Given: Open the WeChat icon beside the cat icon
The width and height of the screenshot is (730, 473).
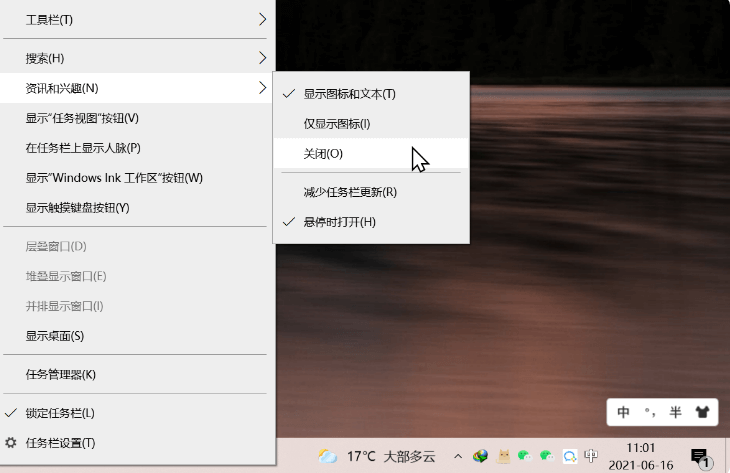Looking at the screenshot, I should click(x=525, y=456).
